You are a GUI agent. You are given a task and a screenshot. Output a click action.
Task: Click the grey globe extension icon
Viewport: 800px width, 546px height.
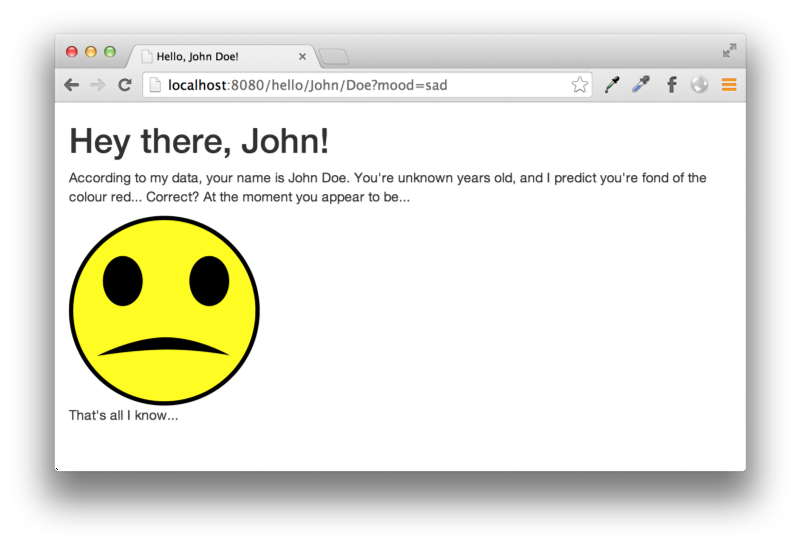click(699, 85)
